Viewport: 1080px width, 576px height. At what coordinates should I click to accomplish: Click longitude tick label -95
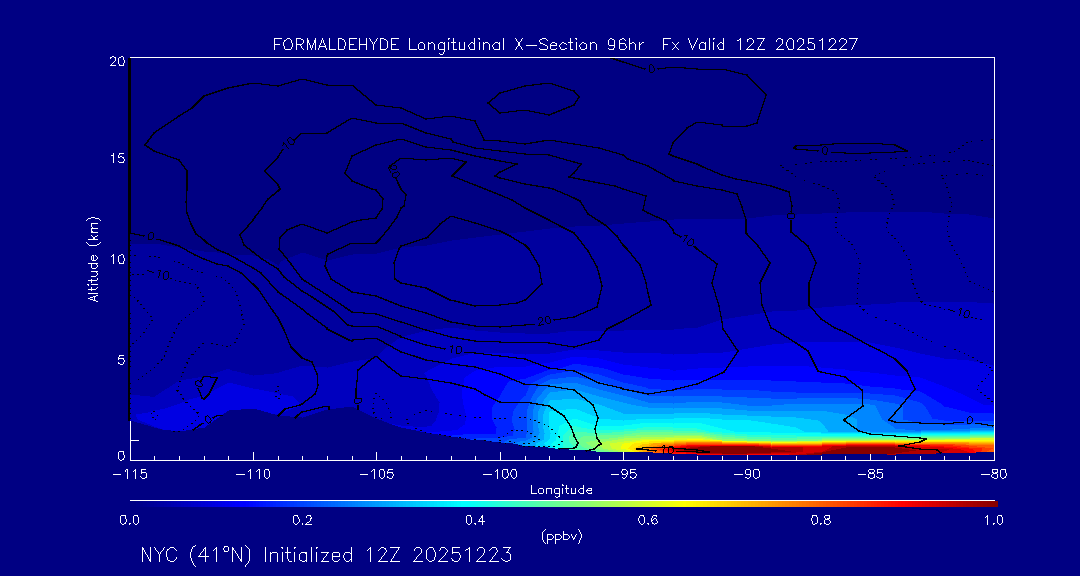click(x=623, y=474)
